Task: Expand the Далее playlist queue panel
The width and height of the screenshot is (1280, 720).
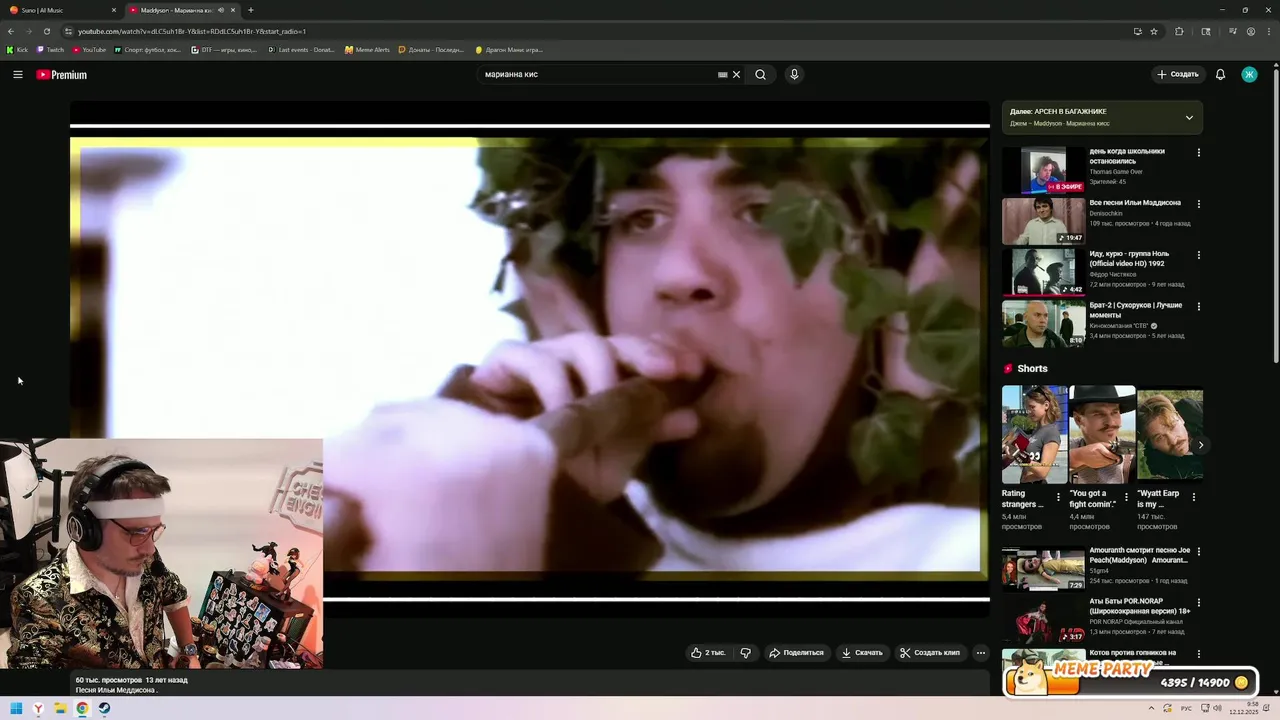Action: [1189, 117]
